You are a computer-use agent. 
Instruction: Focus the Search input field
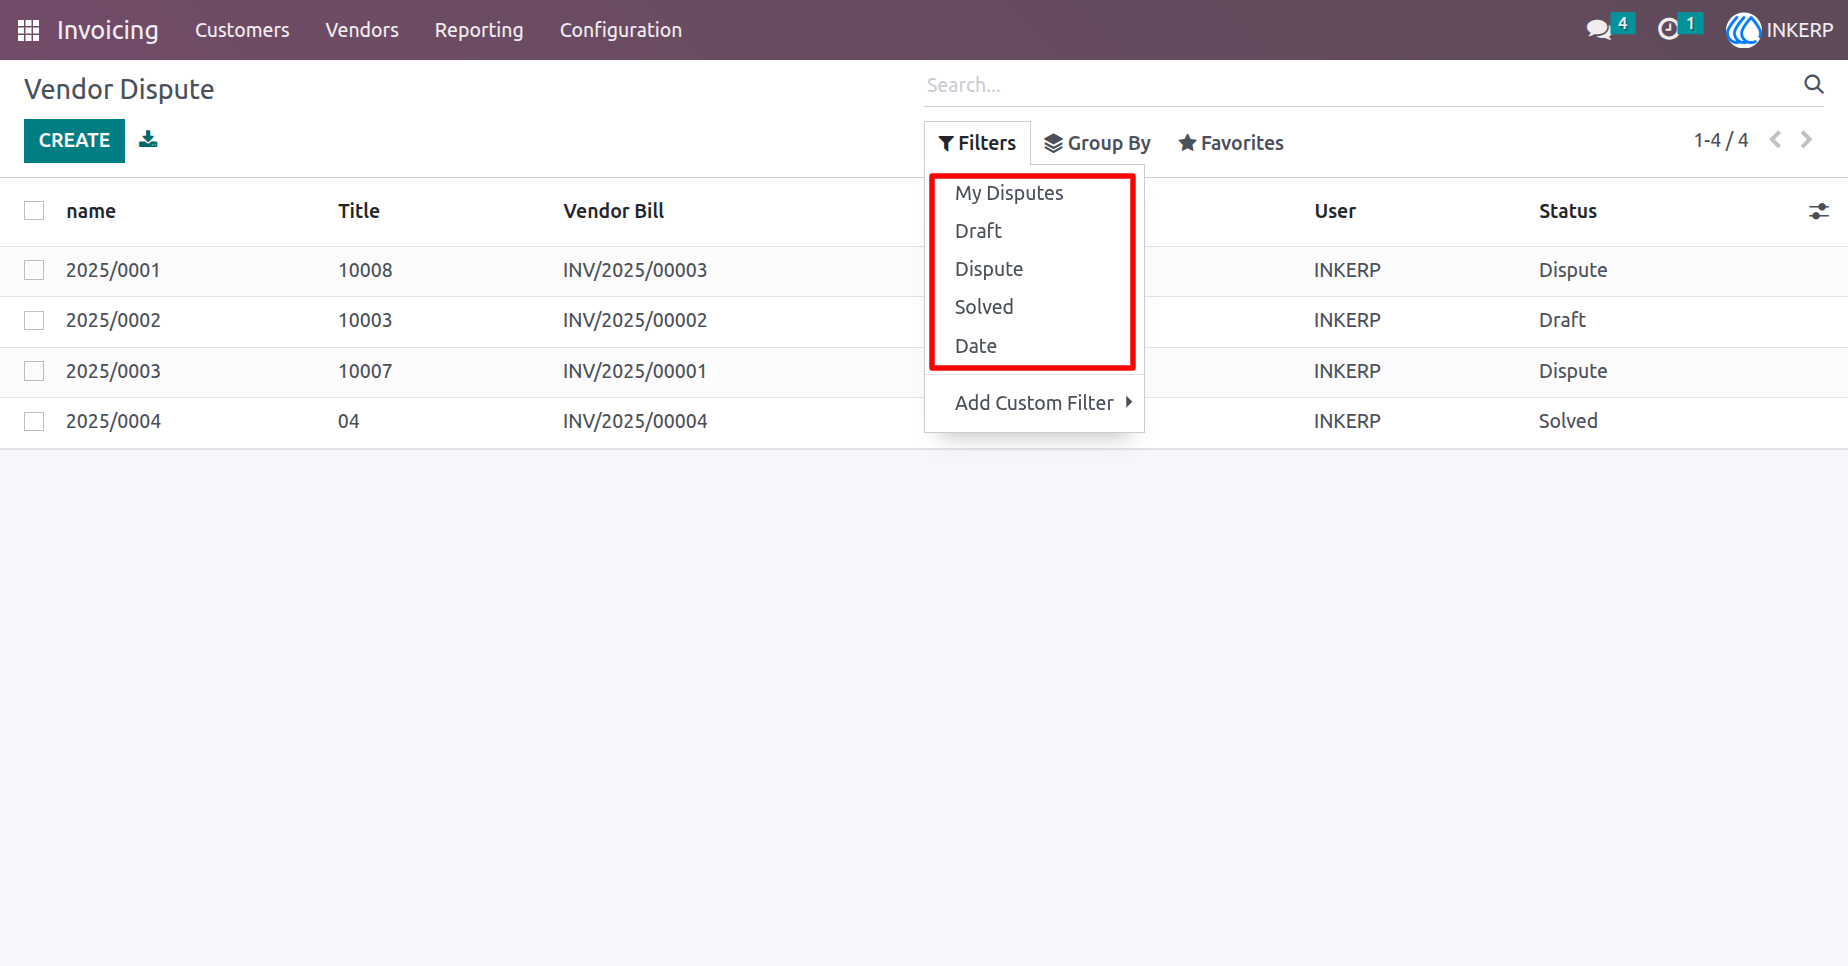(1360, 85)
